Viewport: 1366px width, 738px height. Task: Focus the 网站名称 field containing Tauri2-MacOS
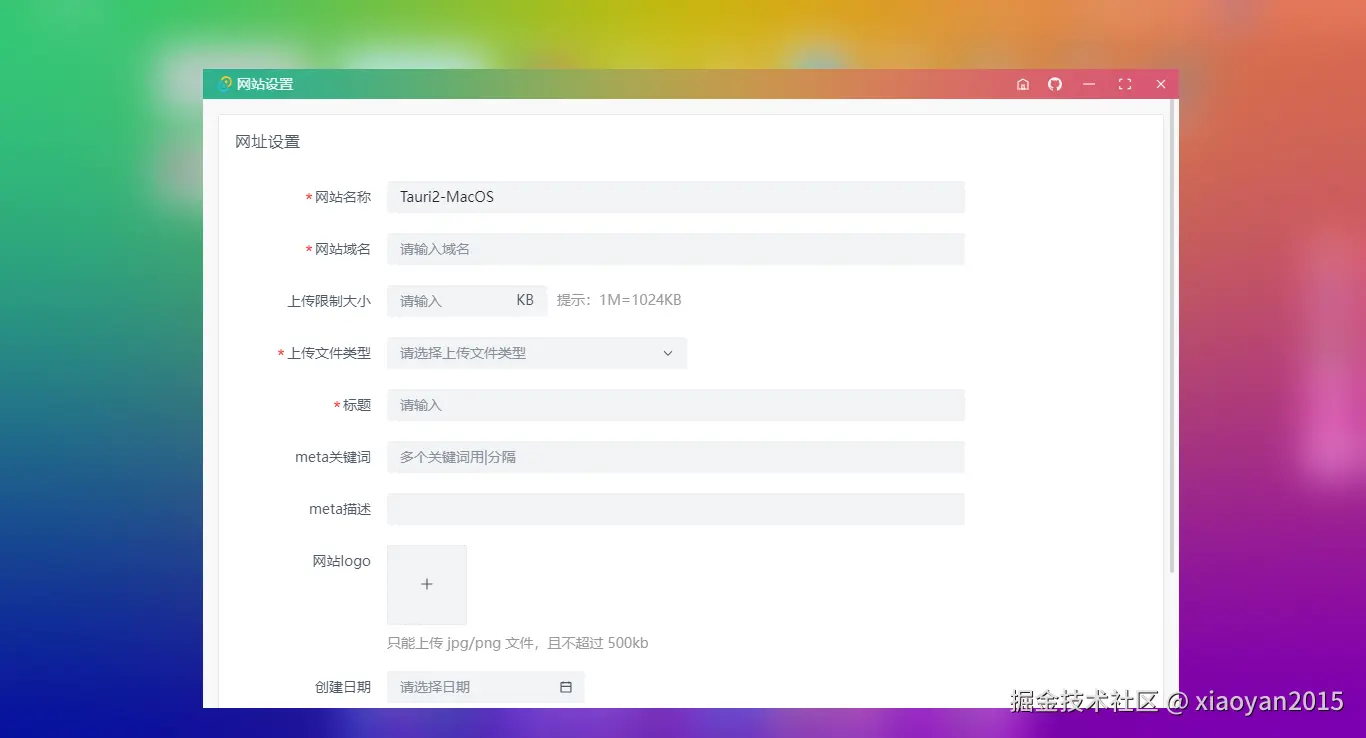point(676,197)
